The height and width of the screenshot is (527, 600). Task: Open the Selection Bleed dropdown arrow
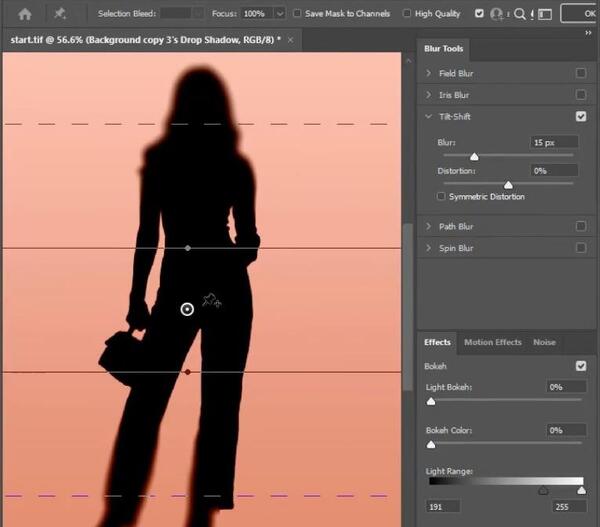pos(198,14)
